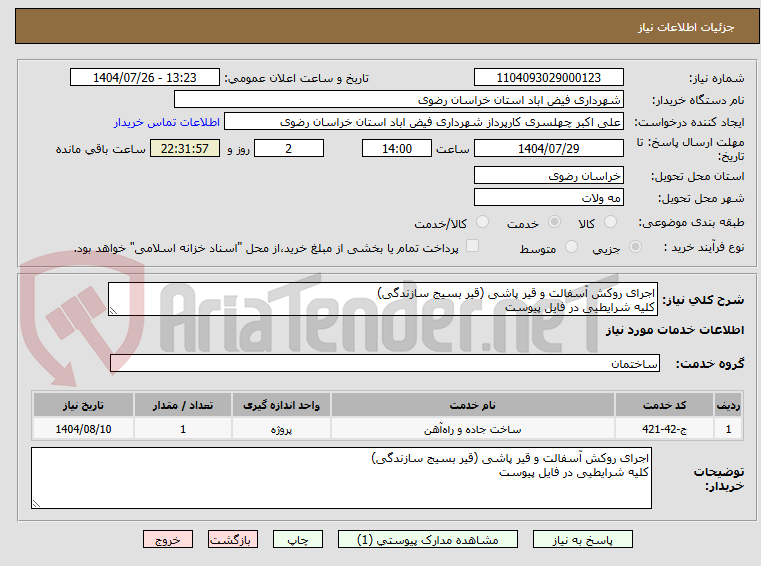This screenshot has height=566, width=761.
Task: Click the announcement date field 1404/07/26 - 13:23
Action: tap(145, 77)
